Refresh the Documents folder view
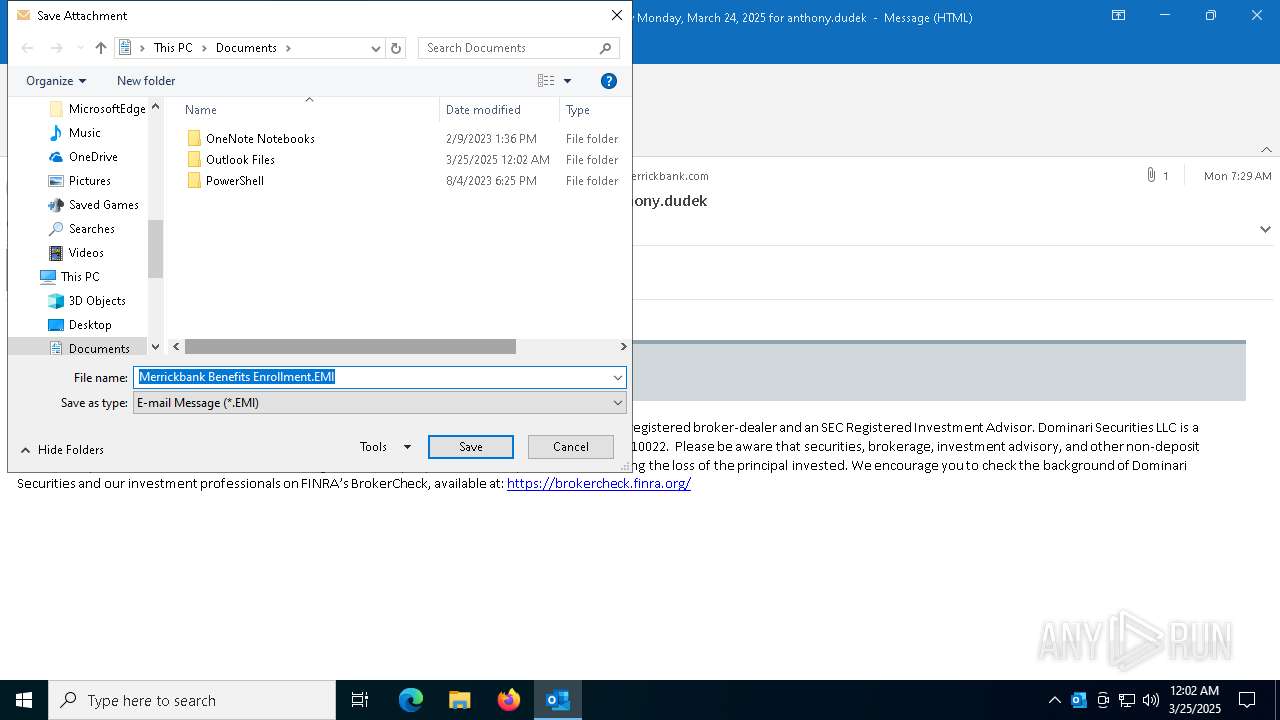 point(396,48)
